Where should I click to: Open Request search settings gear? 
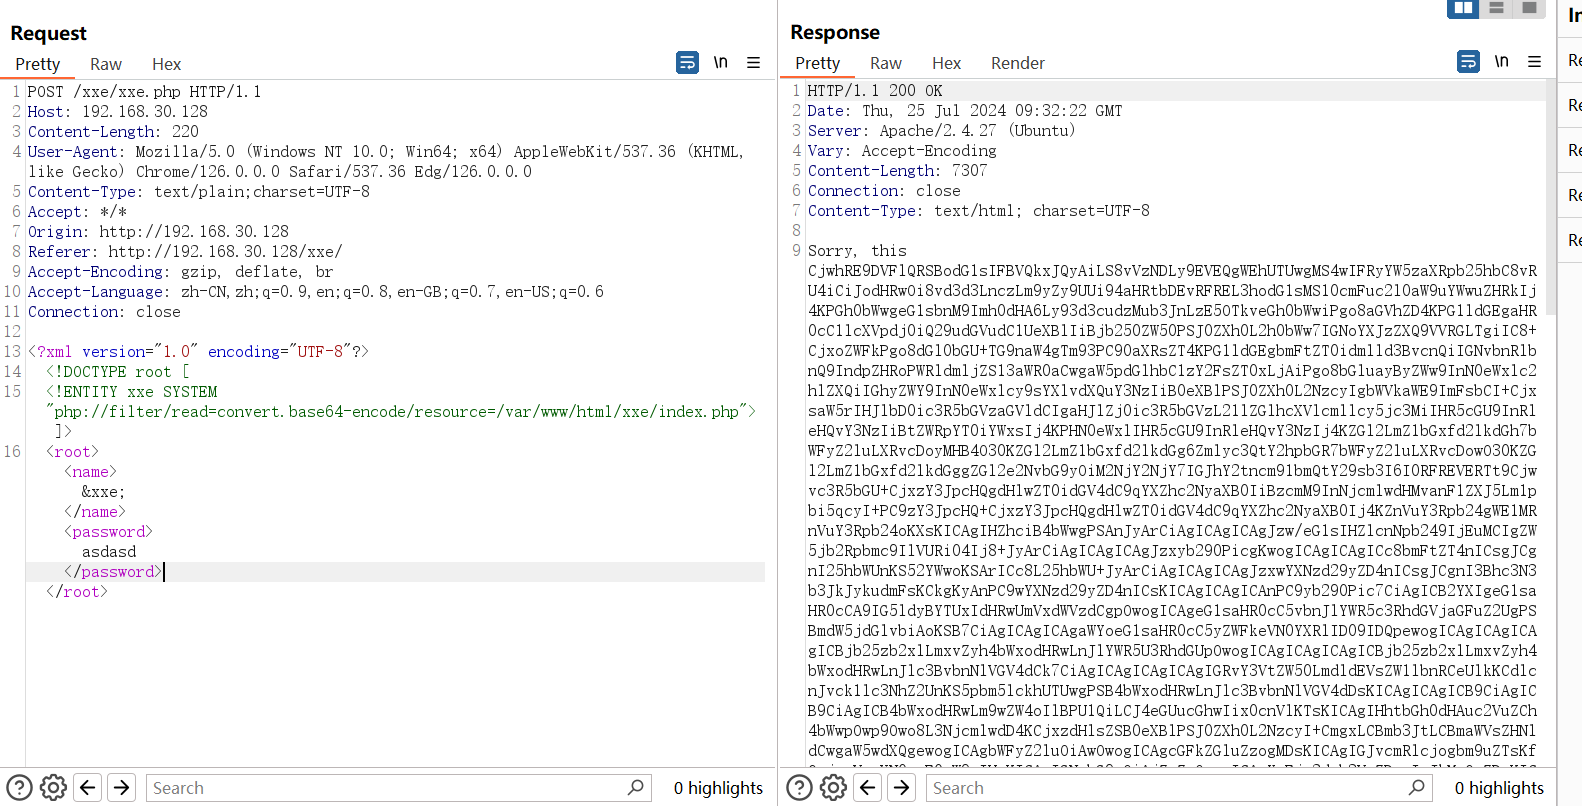click(54, 788)
